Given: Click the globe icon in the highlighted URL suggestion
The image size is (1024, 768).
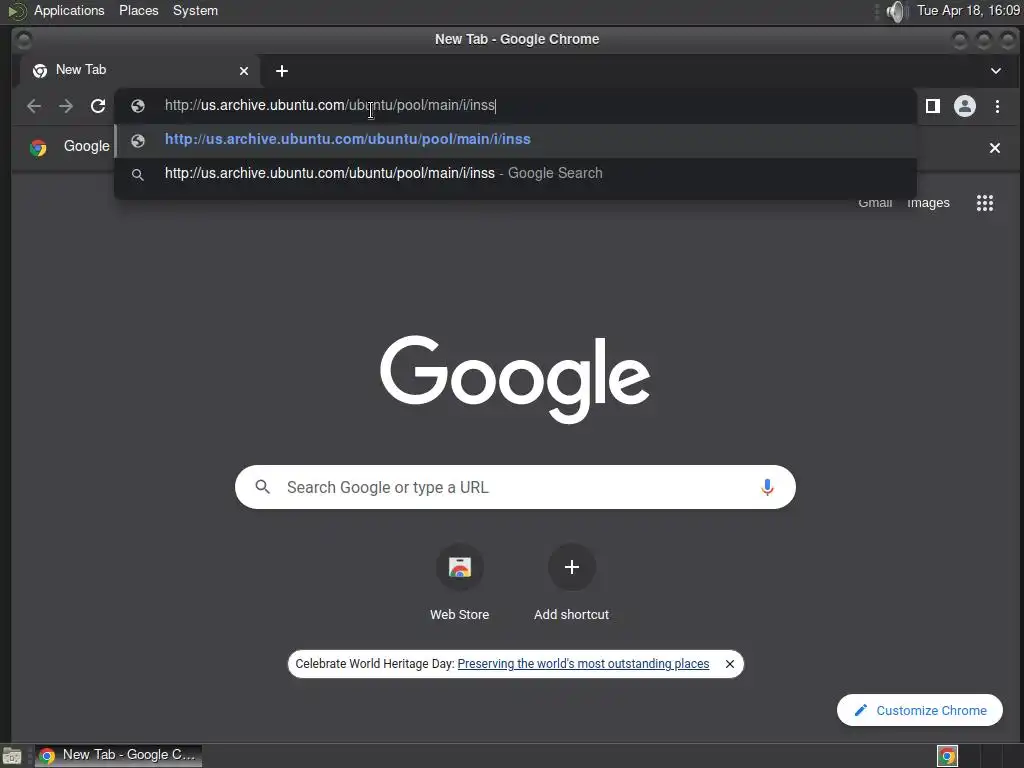Looking at the screenshot, I should click(x=138, y=140).
